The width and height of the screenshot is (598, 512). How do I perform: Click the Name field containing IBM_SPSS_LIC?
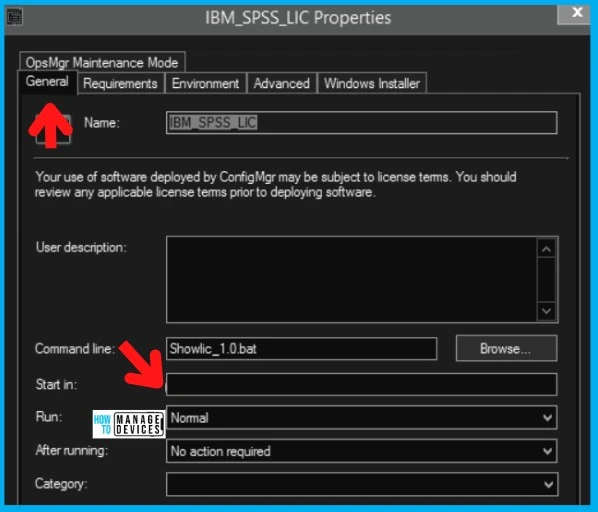(x=362, y=122)
